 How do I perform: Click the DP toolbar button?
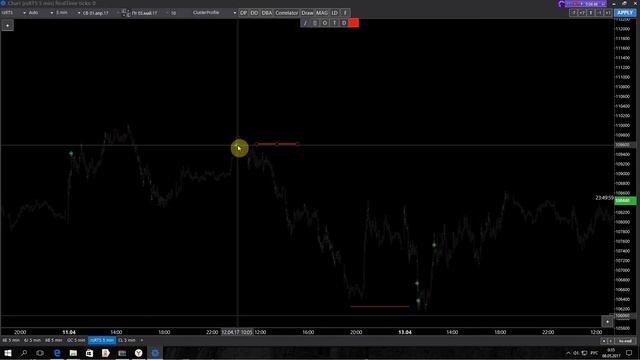click(243, 13)
